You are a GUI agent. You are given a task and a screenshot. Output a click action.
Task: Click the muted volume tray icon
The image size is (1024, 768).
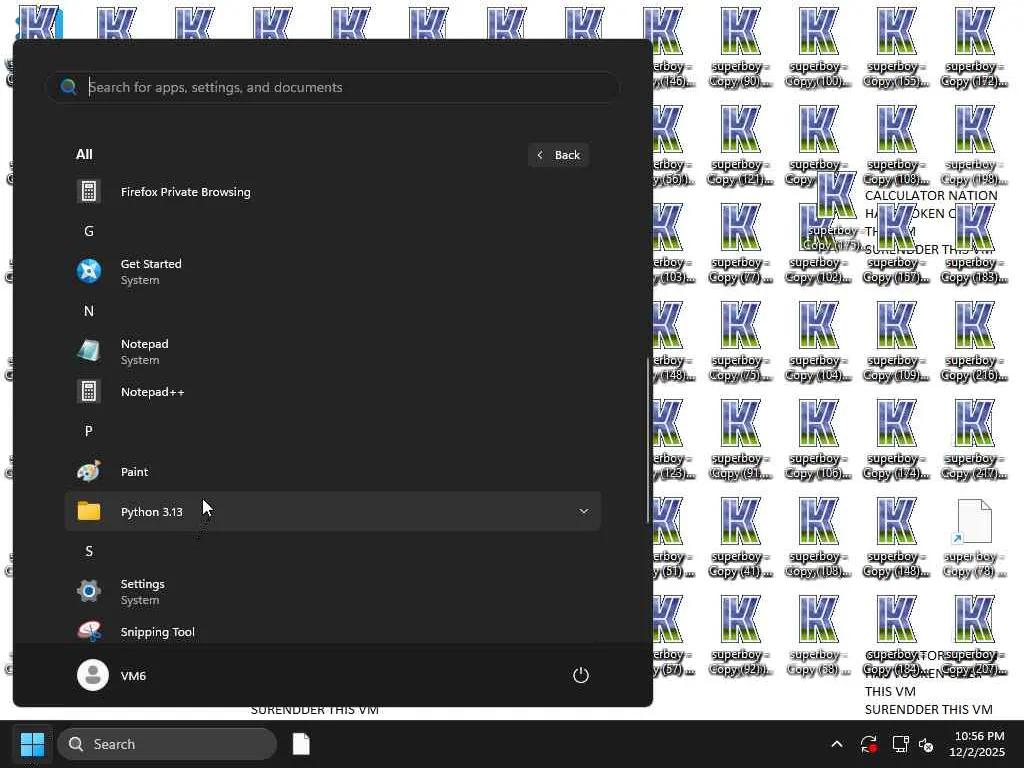[926, 744]
